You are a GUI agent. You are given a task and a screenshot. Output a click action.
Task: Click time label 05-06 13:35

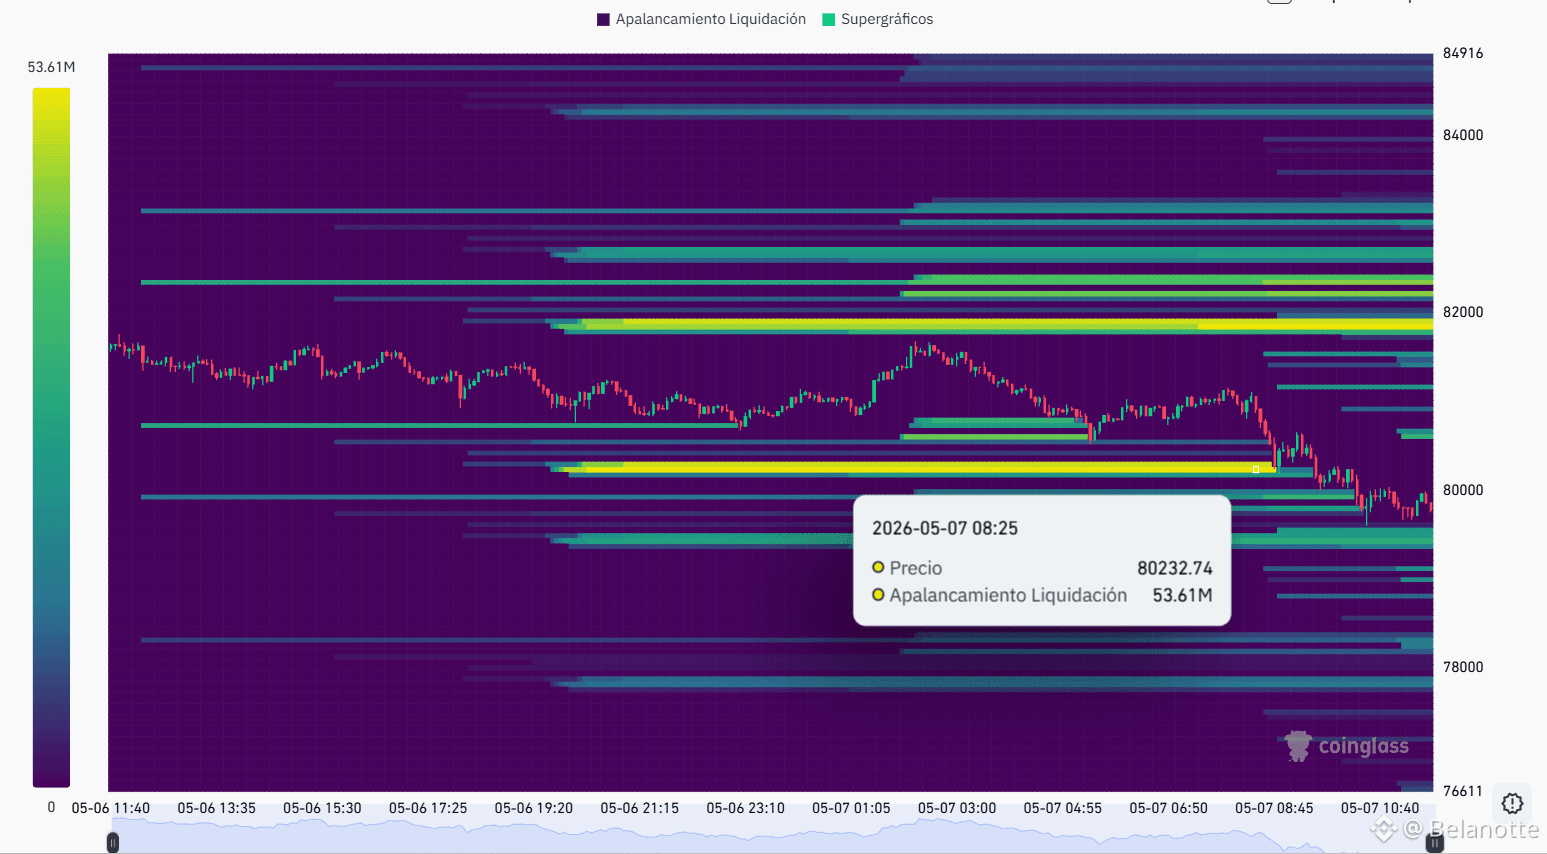coord(216,808)
